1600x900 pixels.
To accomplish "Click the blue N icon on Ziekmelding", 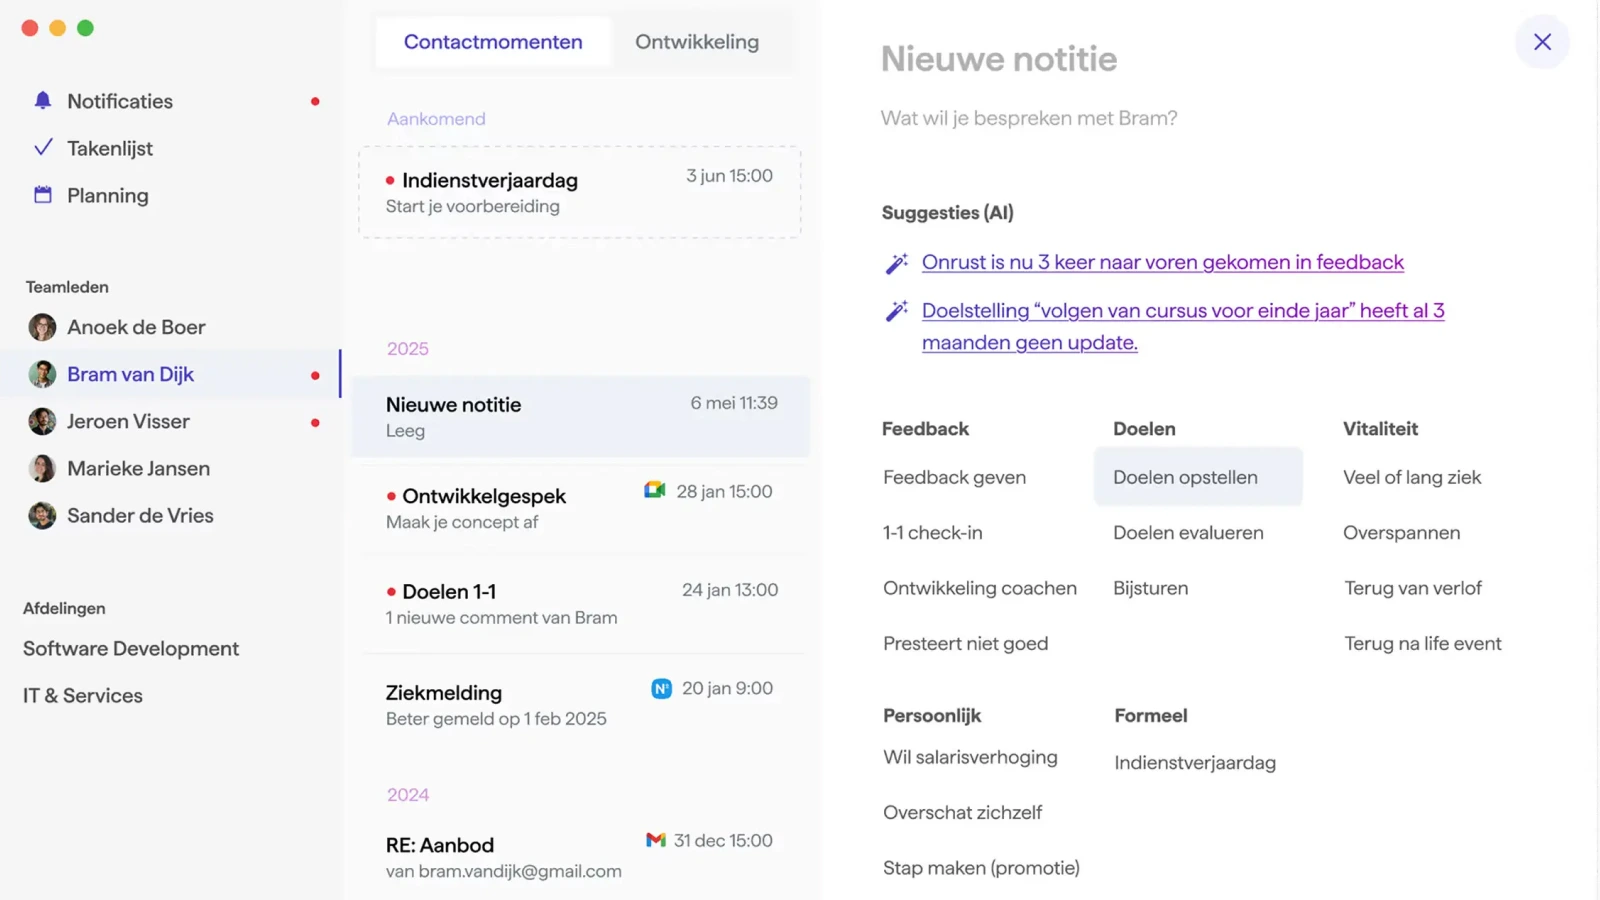I will click(x=661, y=688).
